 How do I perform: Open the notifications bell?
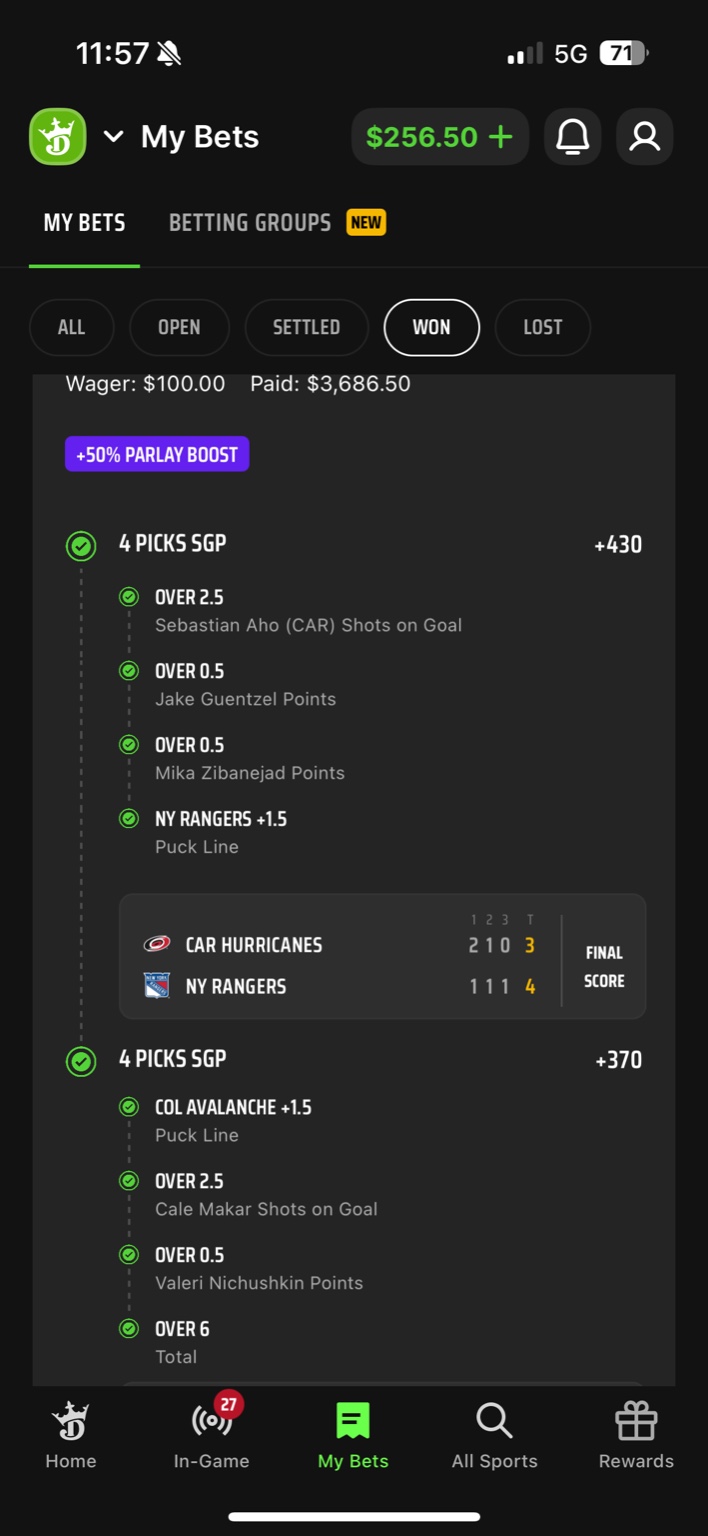572,136
